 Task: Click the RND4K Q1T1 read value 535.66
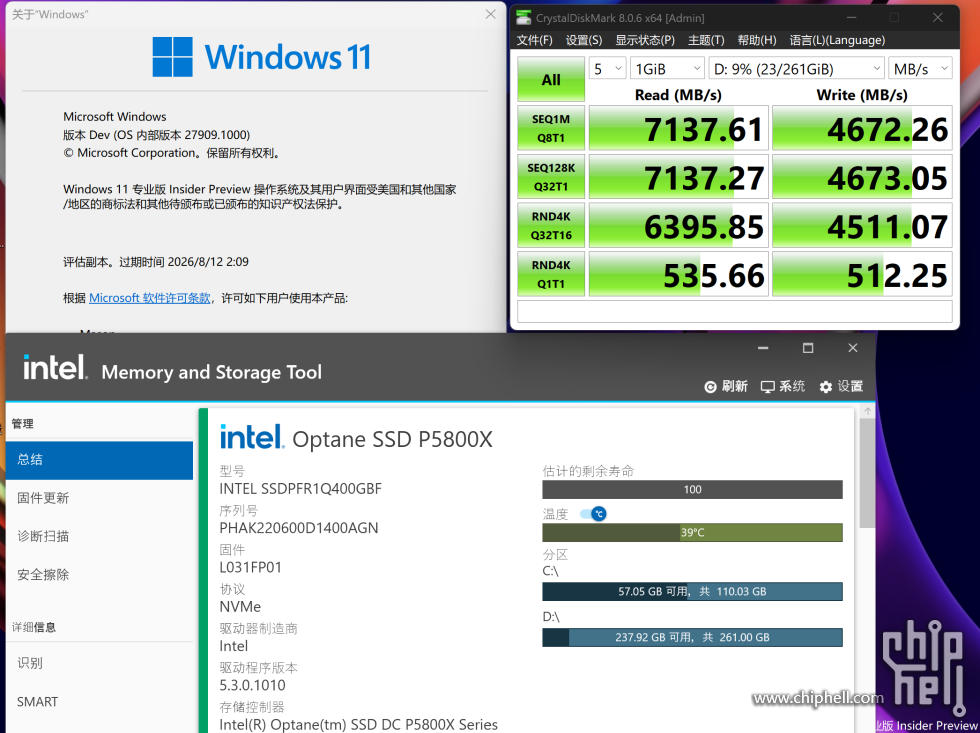click(x=679, y=274)
